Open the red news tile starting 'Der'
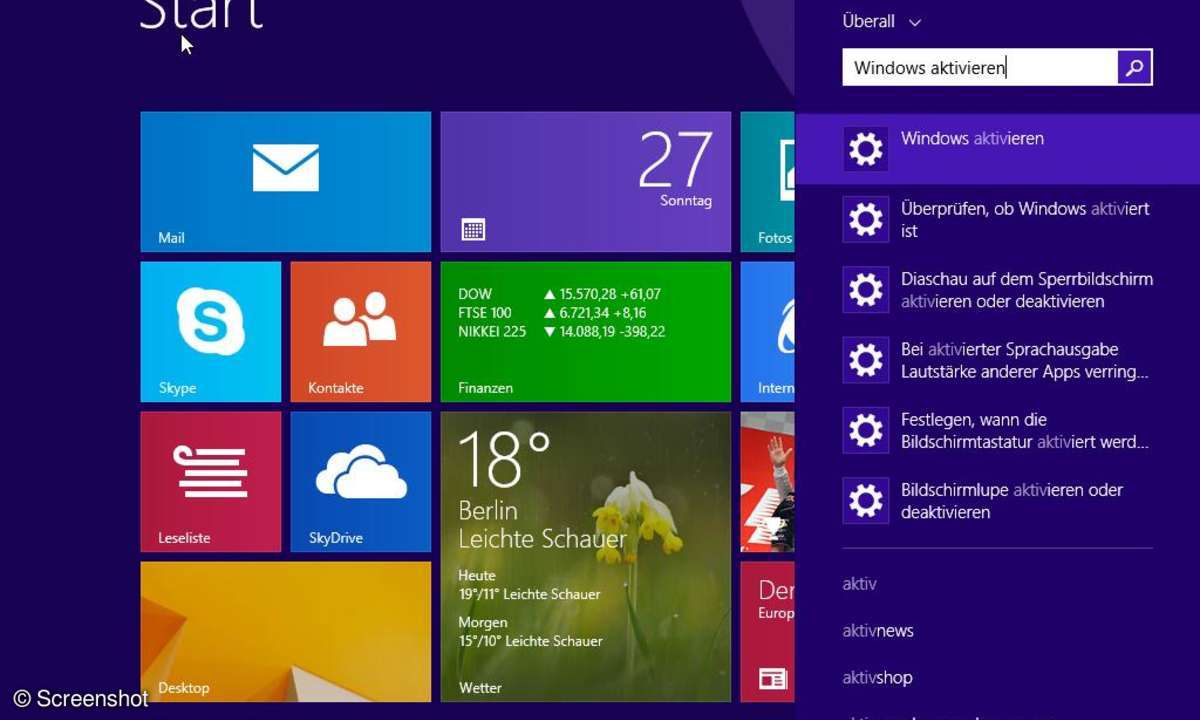Image resolution: width=1200 pixels, height=720 pixels. 768,632
